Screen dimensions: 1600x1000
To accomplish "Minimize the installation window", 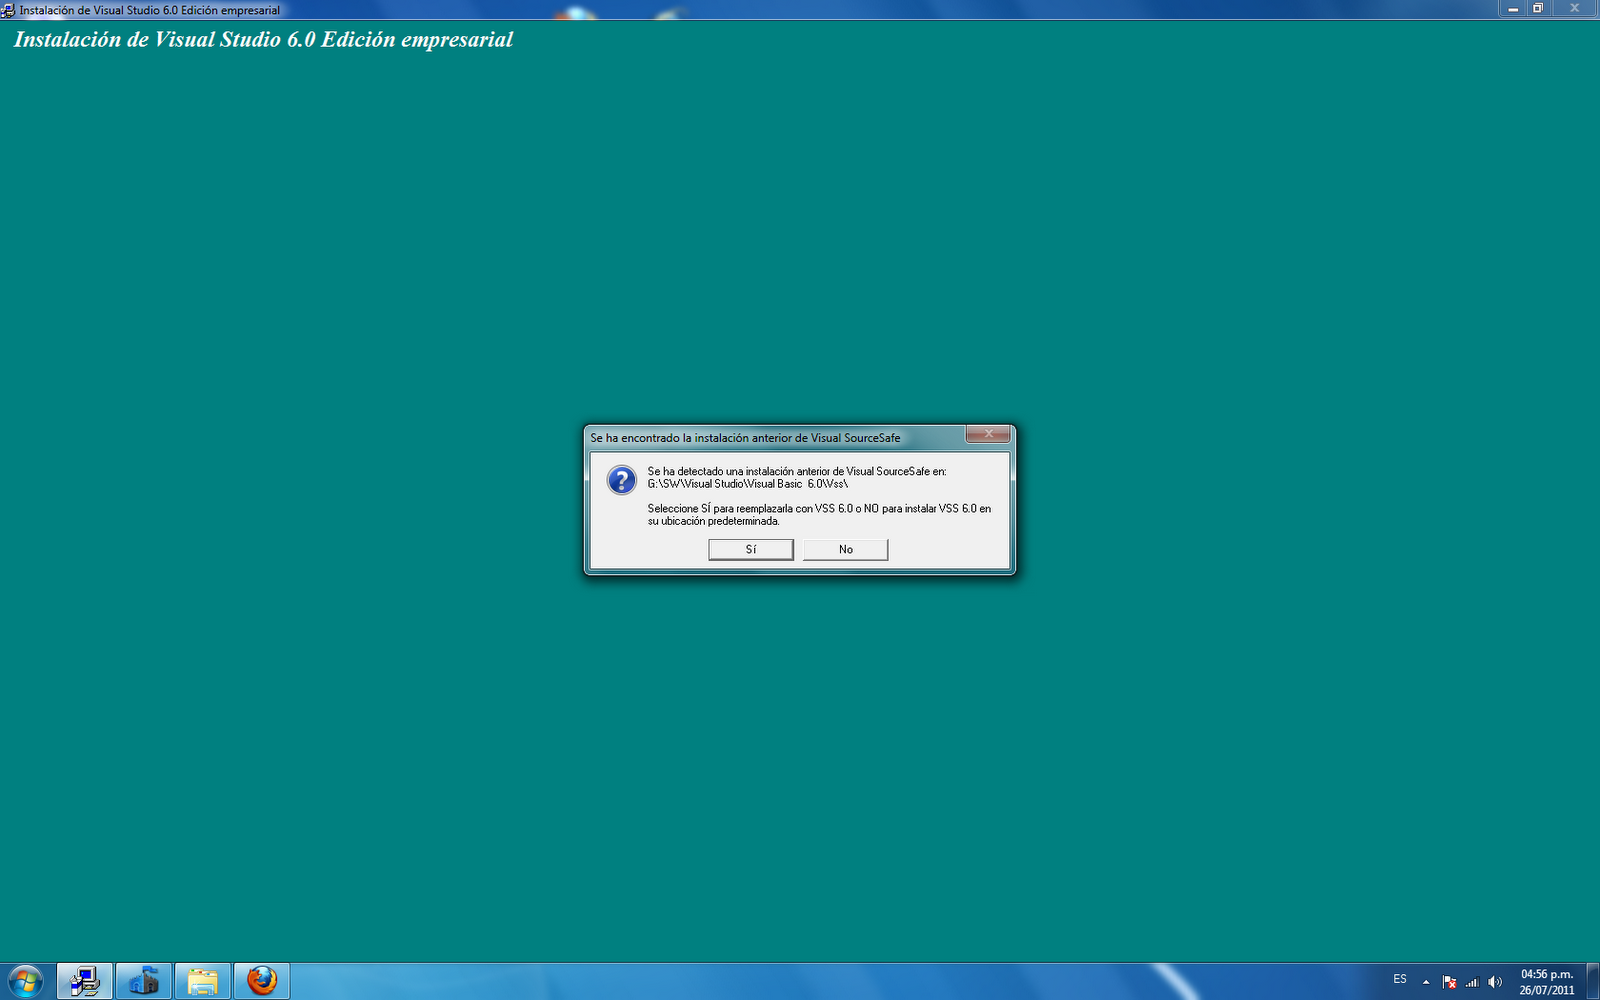I will pyautogui.click(x=1512, y=8).
